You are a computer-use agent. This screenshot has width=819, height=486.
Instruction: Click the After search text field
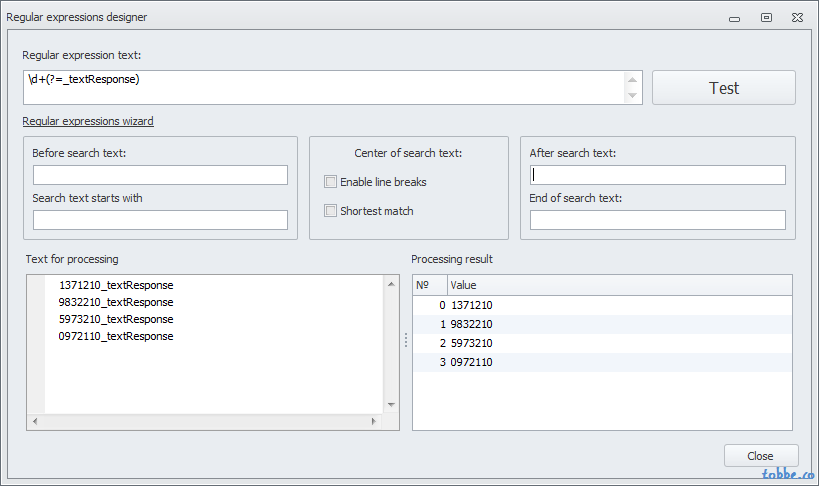(658, 175)
